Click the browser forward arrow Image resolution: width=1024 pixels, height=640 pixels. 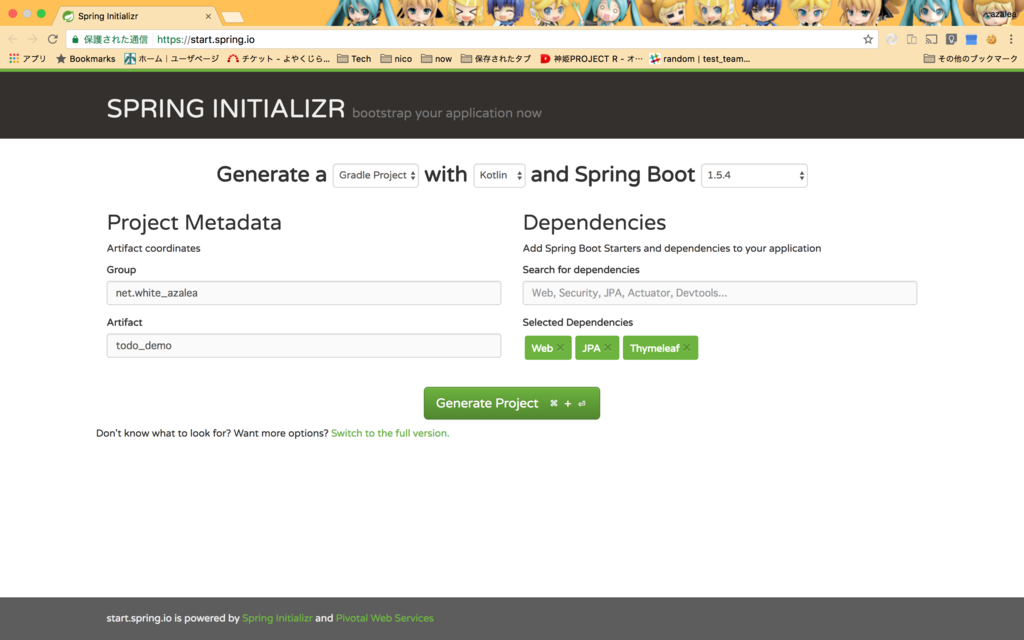click(33, 39)
